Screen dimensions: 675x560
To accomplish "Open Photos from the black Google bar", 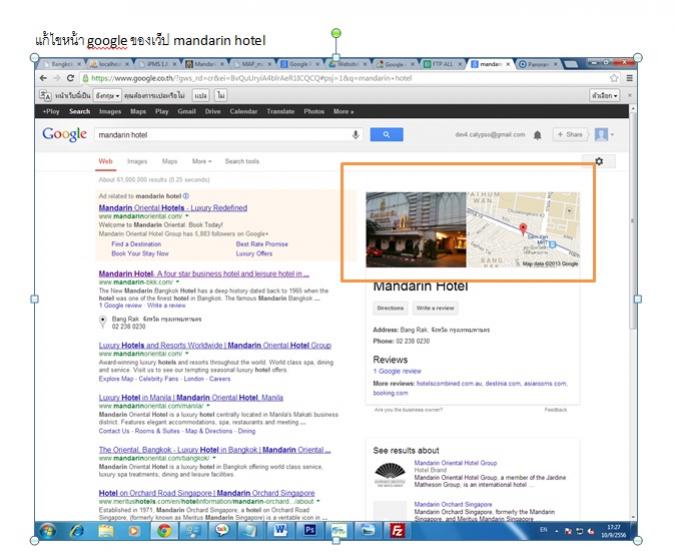I will pyautogui.click(x=314, y=111).
